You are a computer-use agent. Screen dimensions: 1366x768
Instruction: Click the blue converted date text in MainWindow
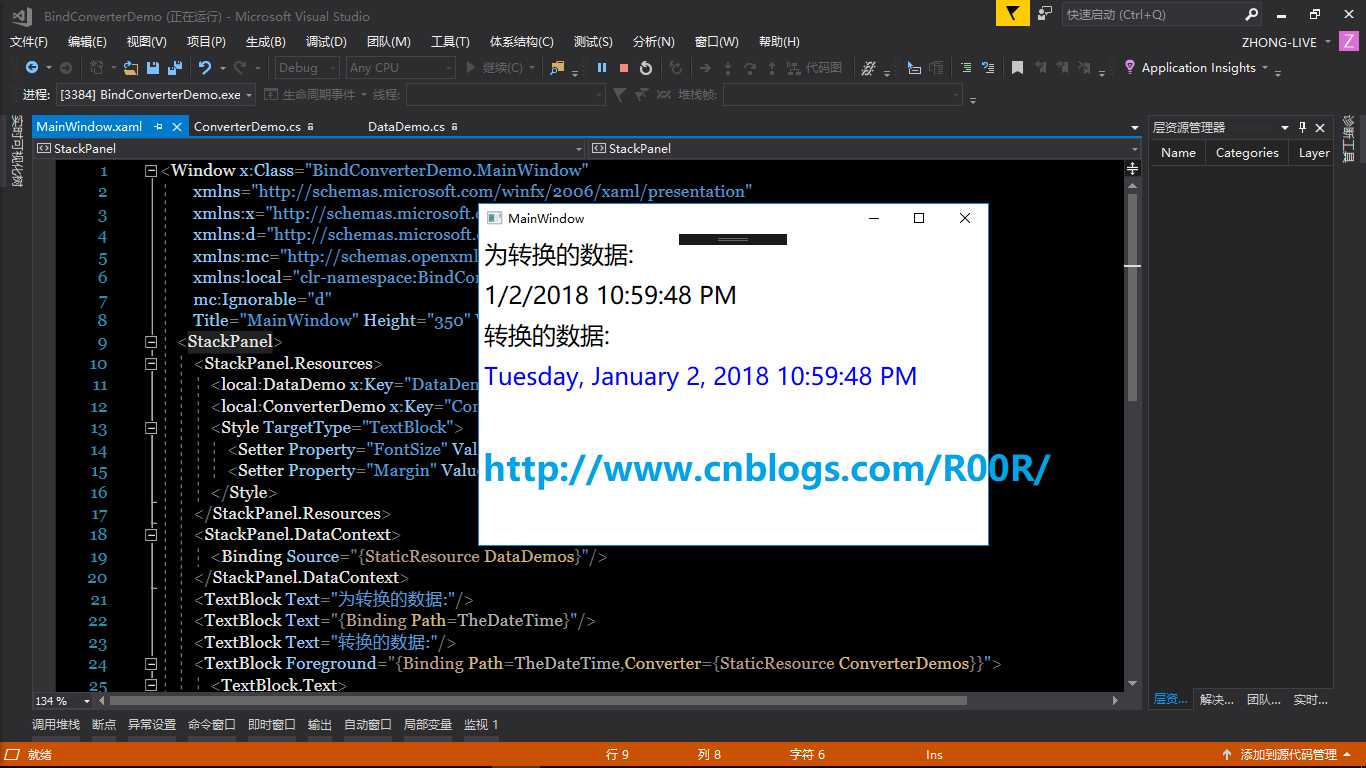click(701, 377)
